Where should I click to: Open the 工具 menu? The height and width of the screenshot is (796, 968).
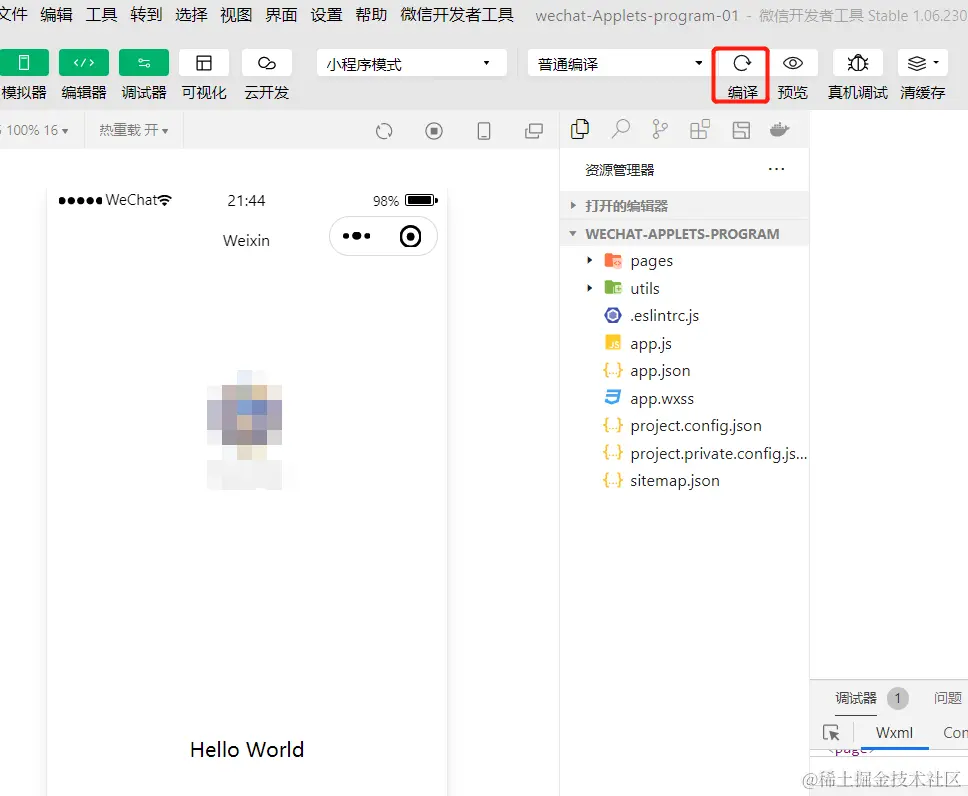(101, 14)
